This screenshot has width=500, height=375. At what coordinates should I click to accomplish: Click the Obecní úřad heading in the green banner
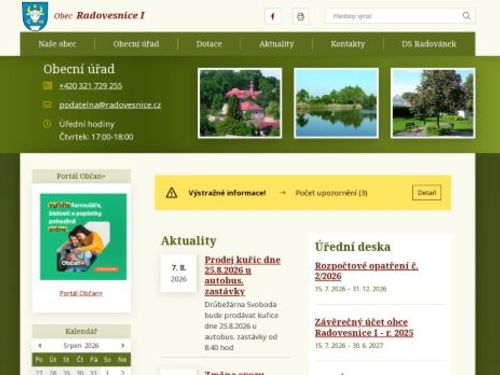coord(79,69)
